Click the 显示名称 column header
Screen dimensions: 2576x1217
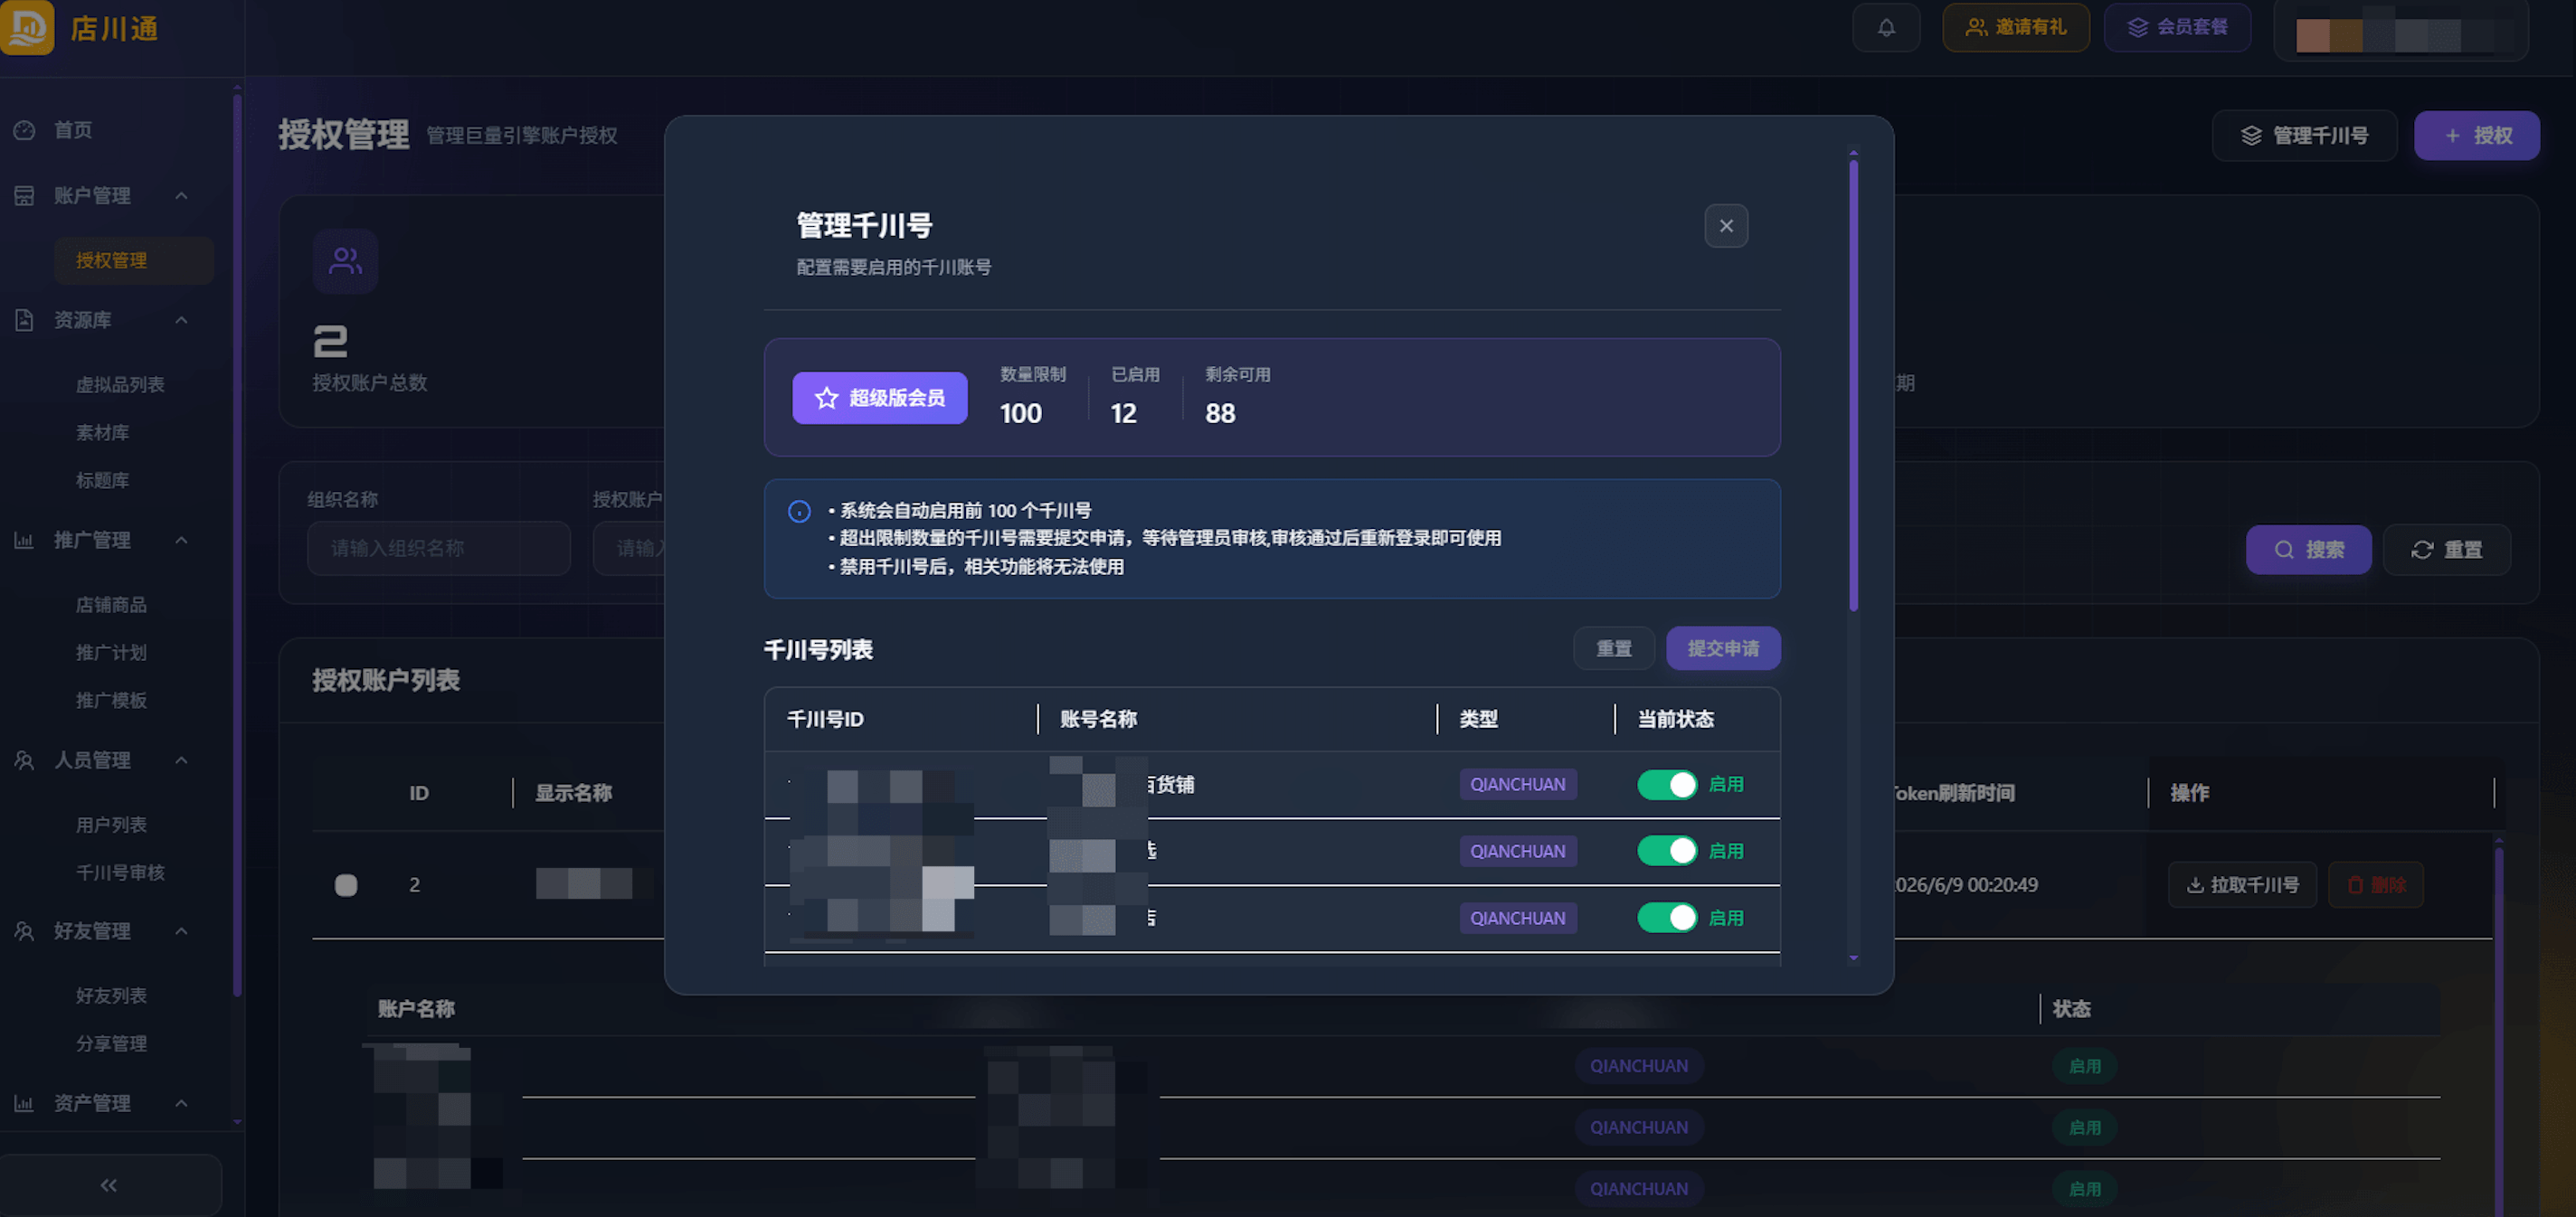pos(573,794)
